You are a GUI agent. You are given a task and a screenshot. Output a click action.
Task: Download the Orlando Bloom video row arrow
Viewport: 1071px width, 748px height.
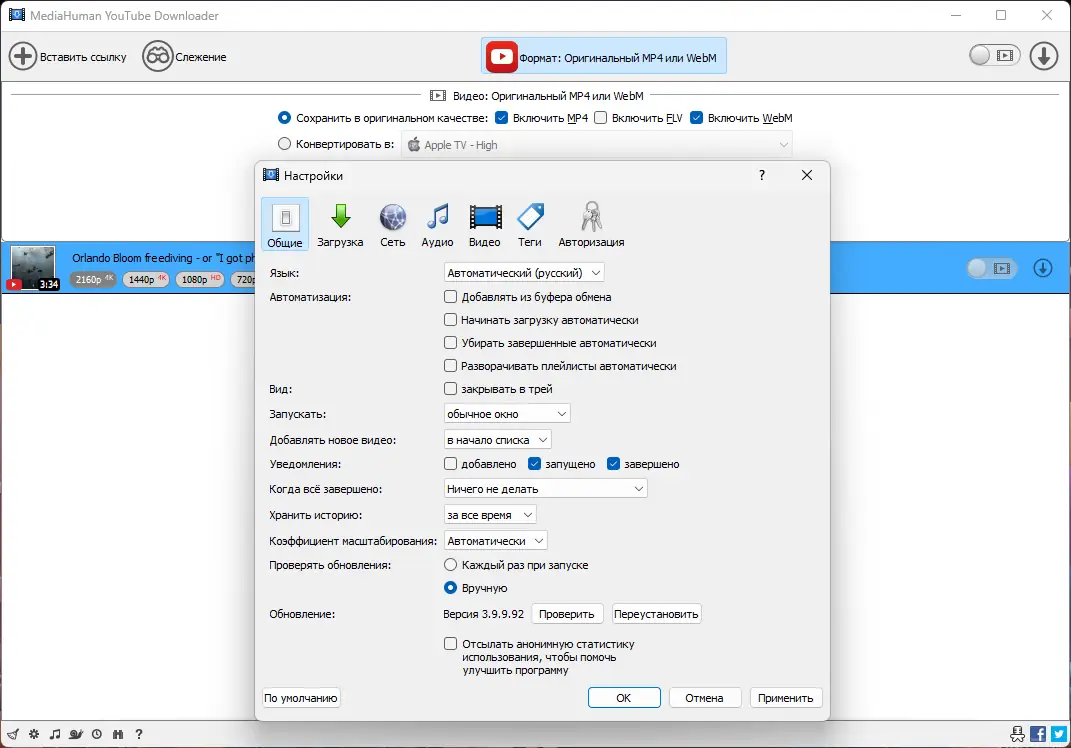(1042, 268)
